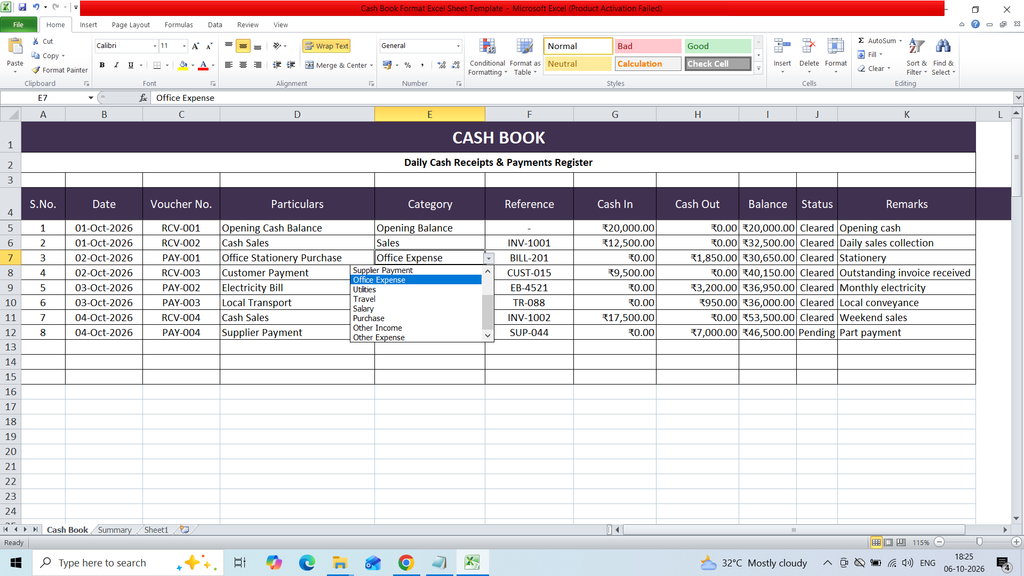Open Conditional Formatting
Image resolution: width=1024 pixels, height=576 pixels.
487,57
